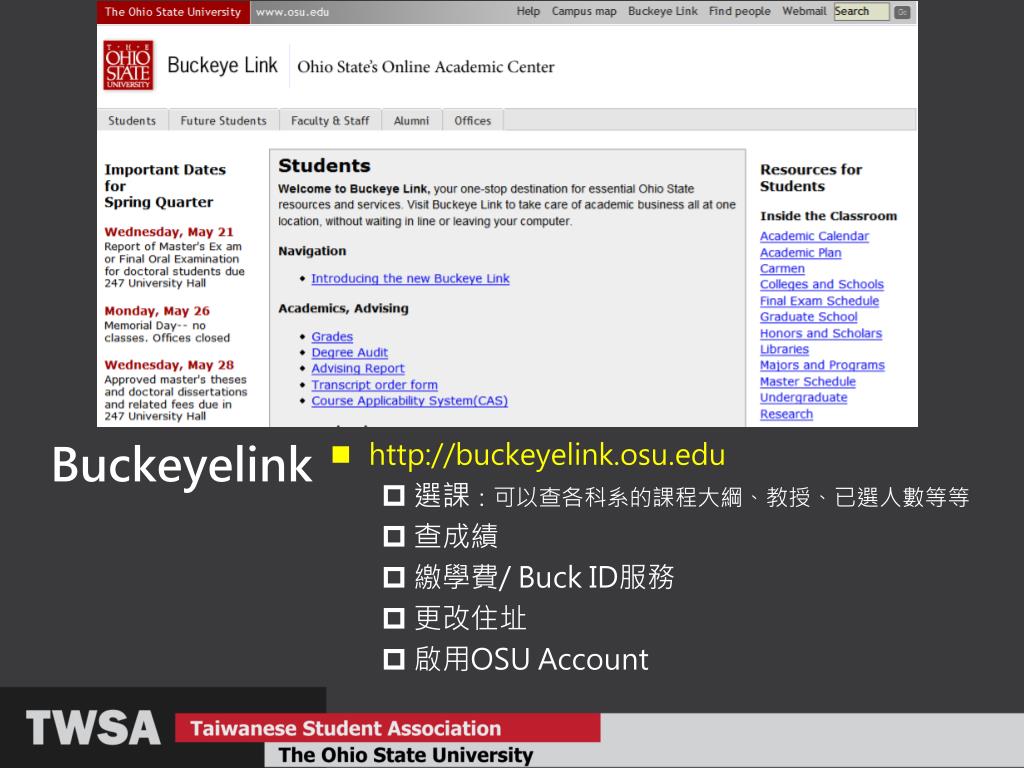The height and width of the screenshot is (768, 1024).
Task: Open Campus map link
Action: (x=584, y=11)
